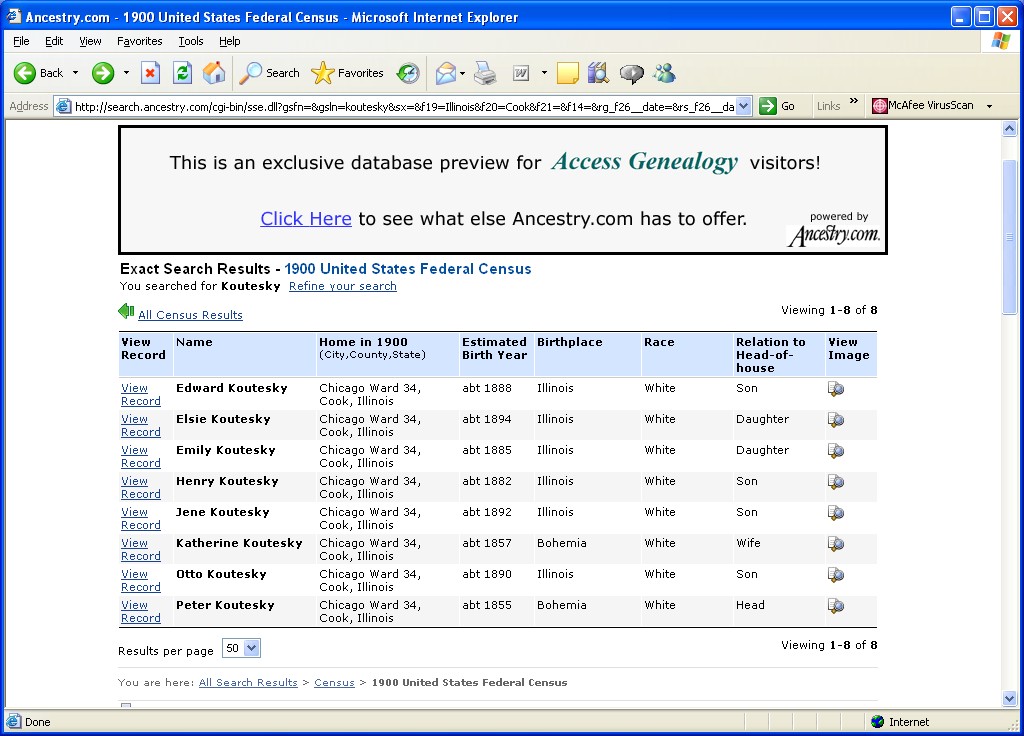Open the Research books icon
The image size is (1024, 736).
tap(598, 72)
